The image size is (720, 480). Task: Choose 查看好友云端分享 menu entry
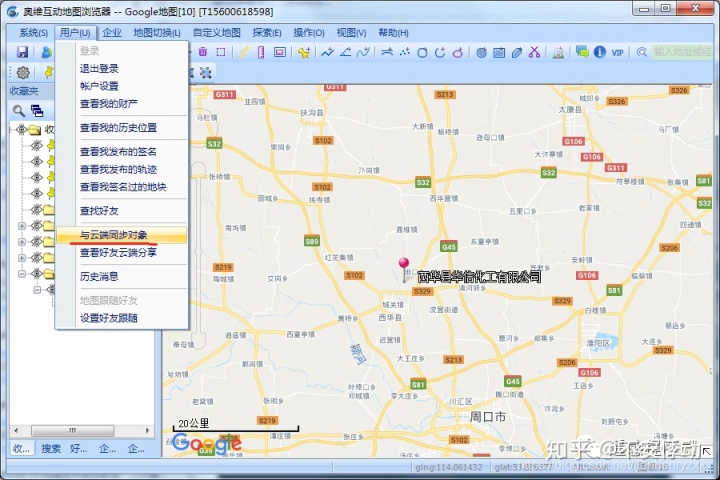coord(122,252)
